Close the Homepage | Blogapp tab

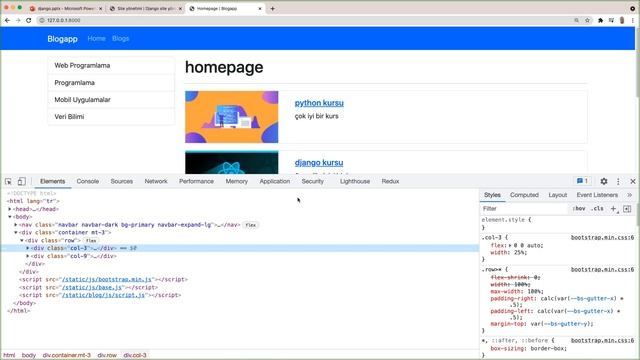click(260, 8)
